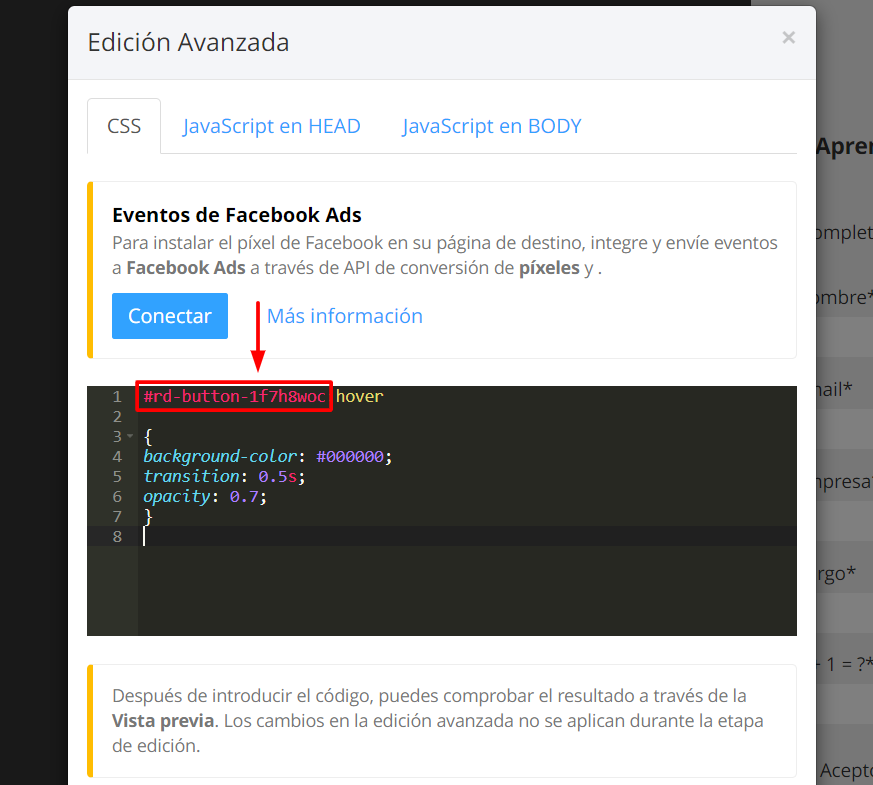Close the Edición Avanzada dialog
The image size is (873, 785).
788,38
